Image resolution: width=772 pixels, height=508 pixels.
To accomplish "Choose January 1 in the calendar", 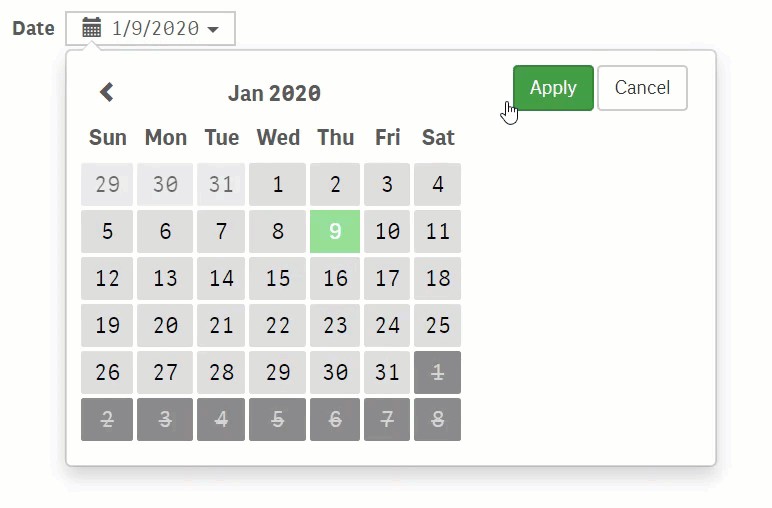I will tap(277, 184).
